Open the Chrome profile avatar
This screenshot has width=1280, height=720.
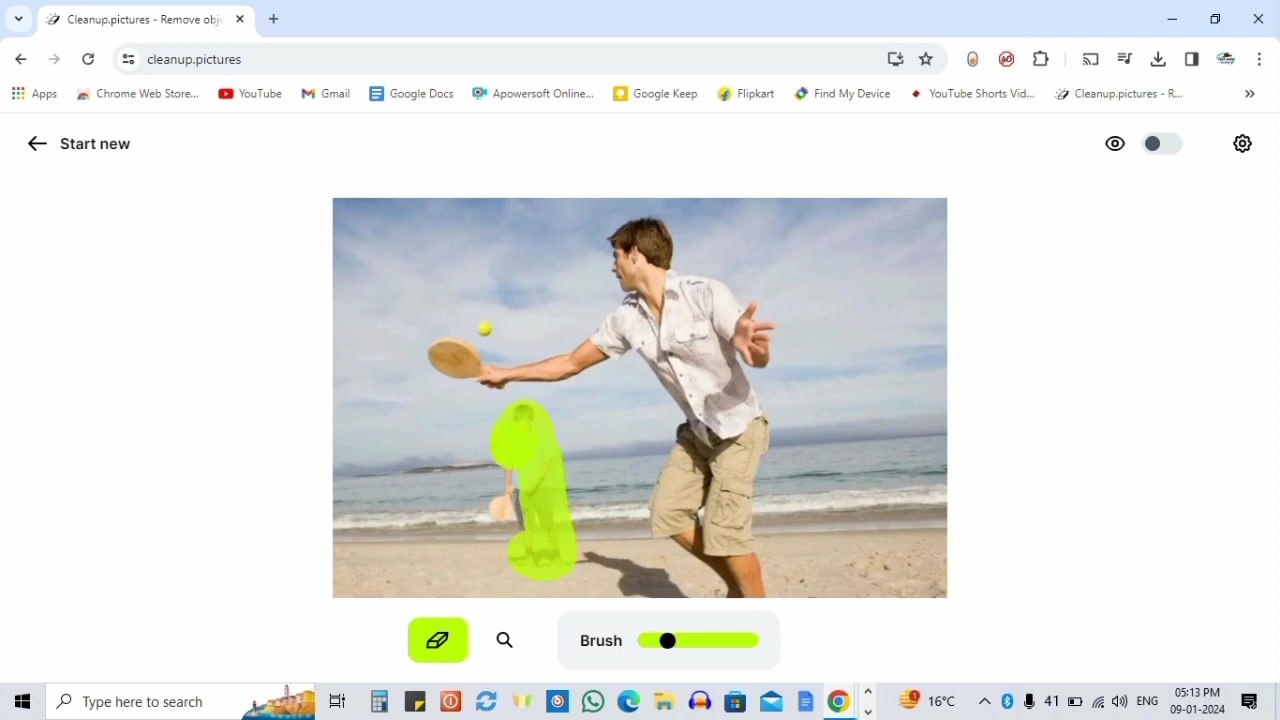tap(1225, 59)
